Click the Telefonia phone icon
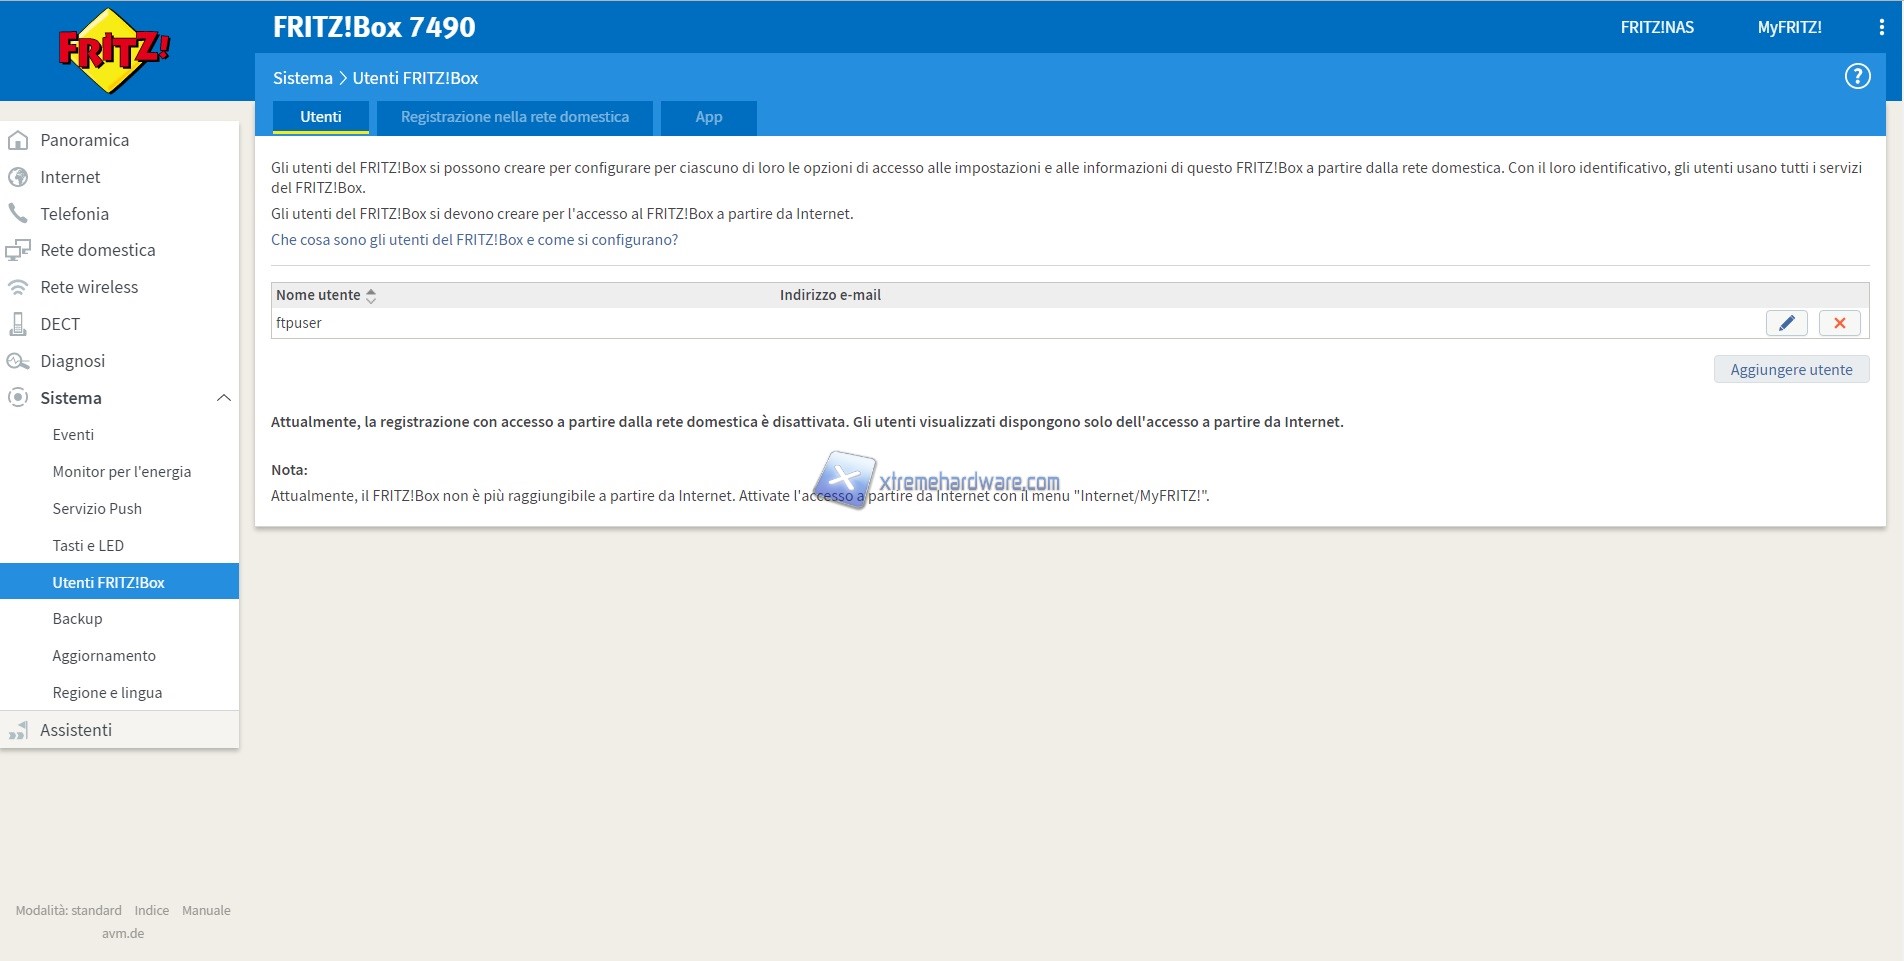Viewport: 1904px width, 961px height. coord(18,214)
